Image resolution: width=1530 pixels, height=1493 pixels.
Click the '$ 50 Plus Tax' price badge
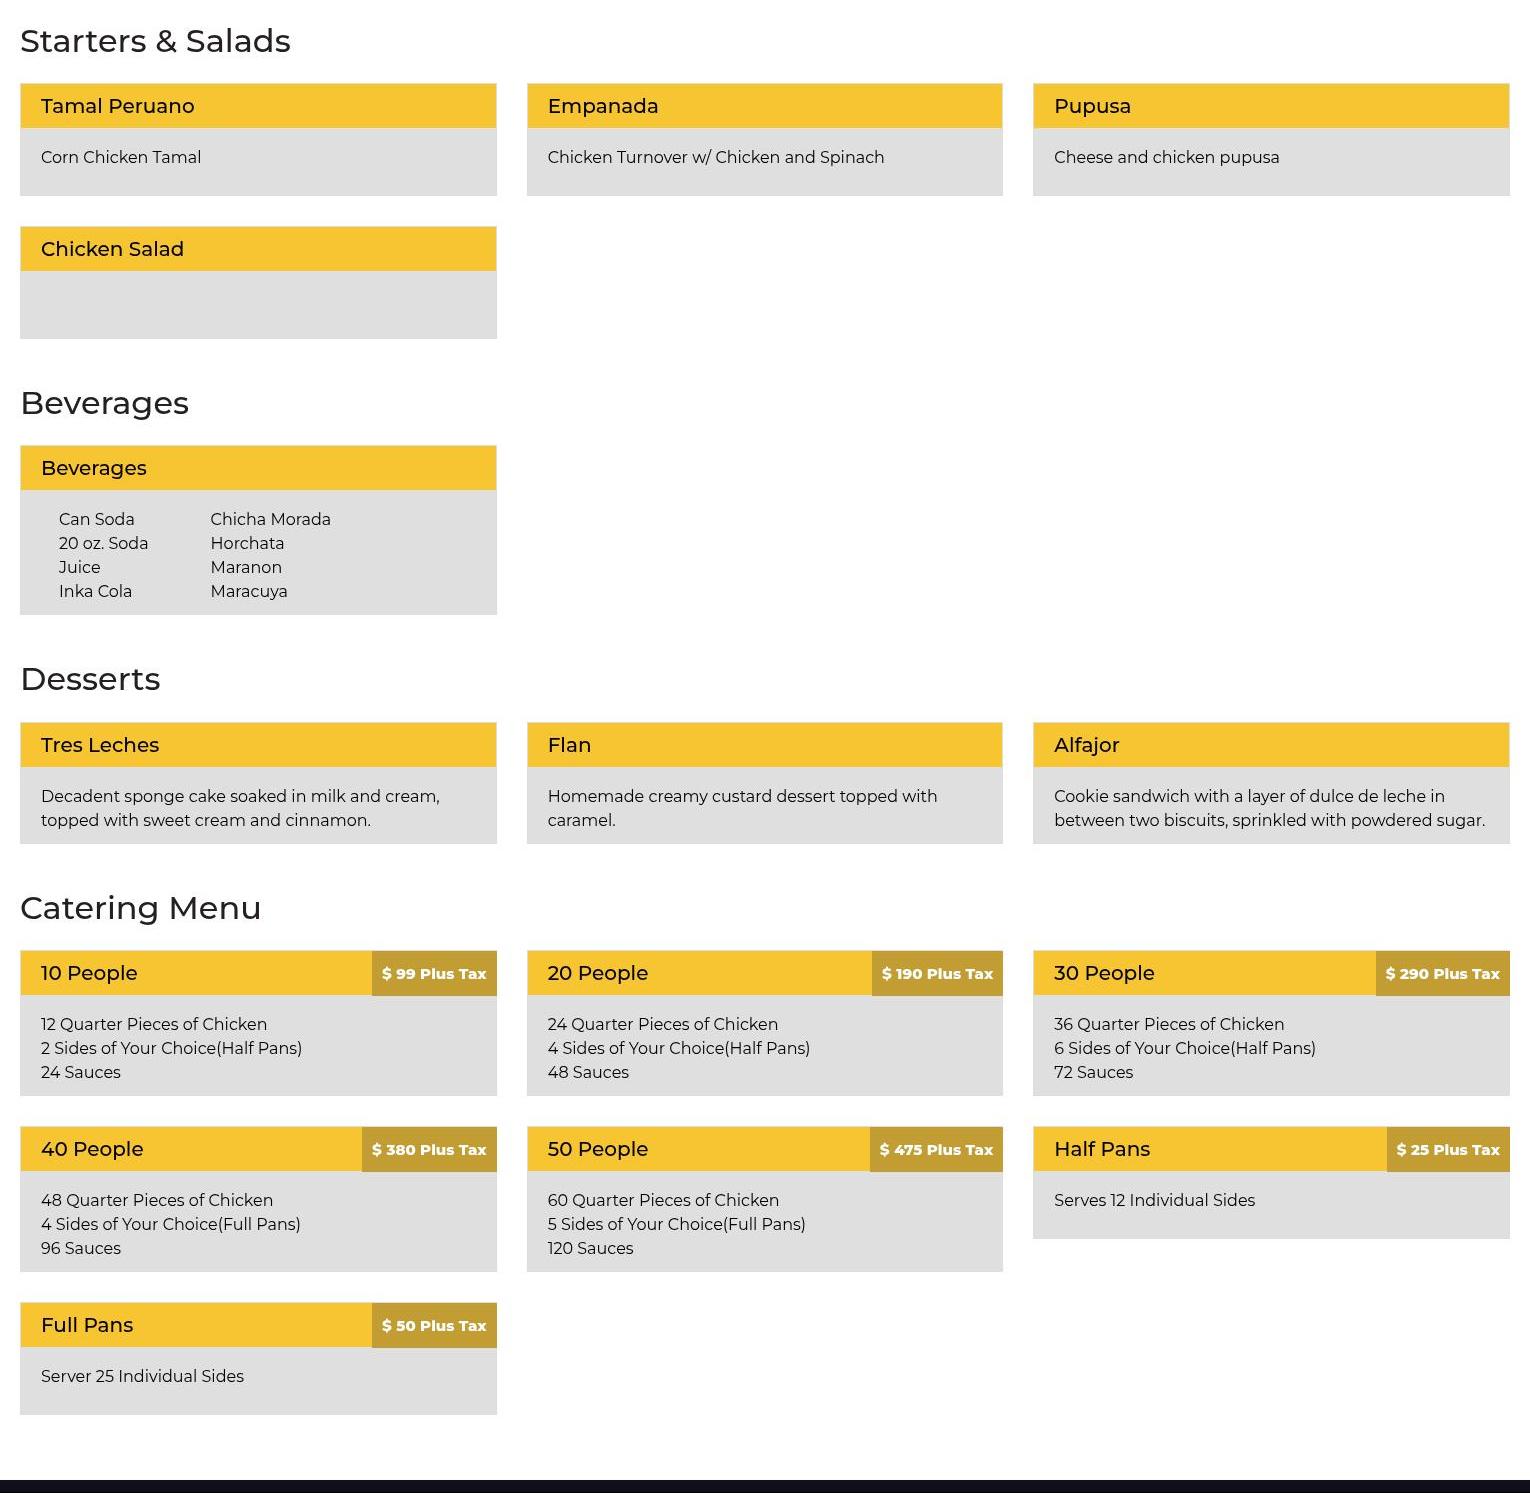point(434,1325)
